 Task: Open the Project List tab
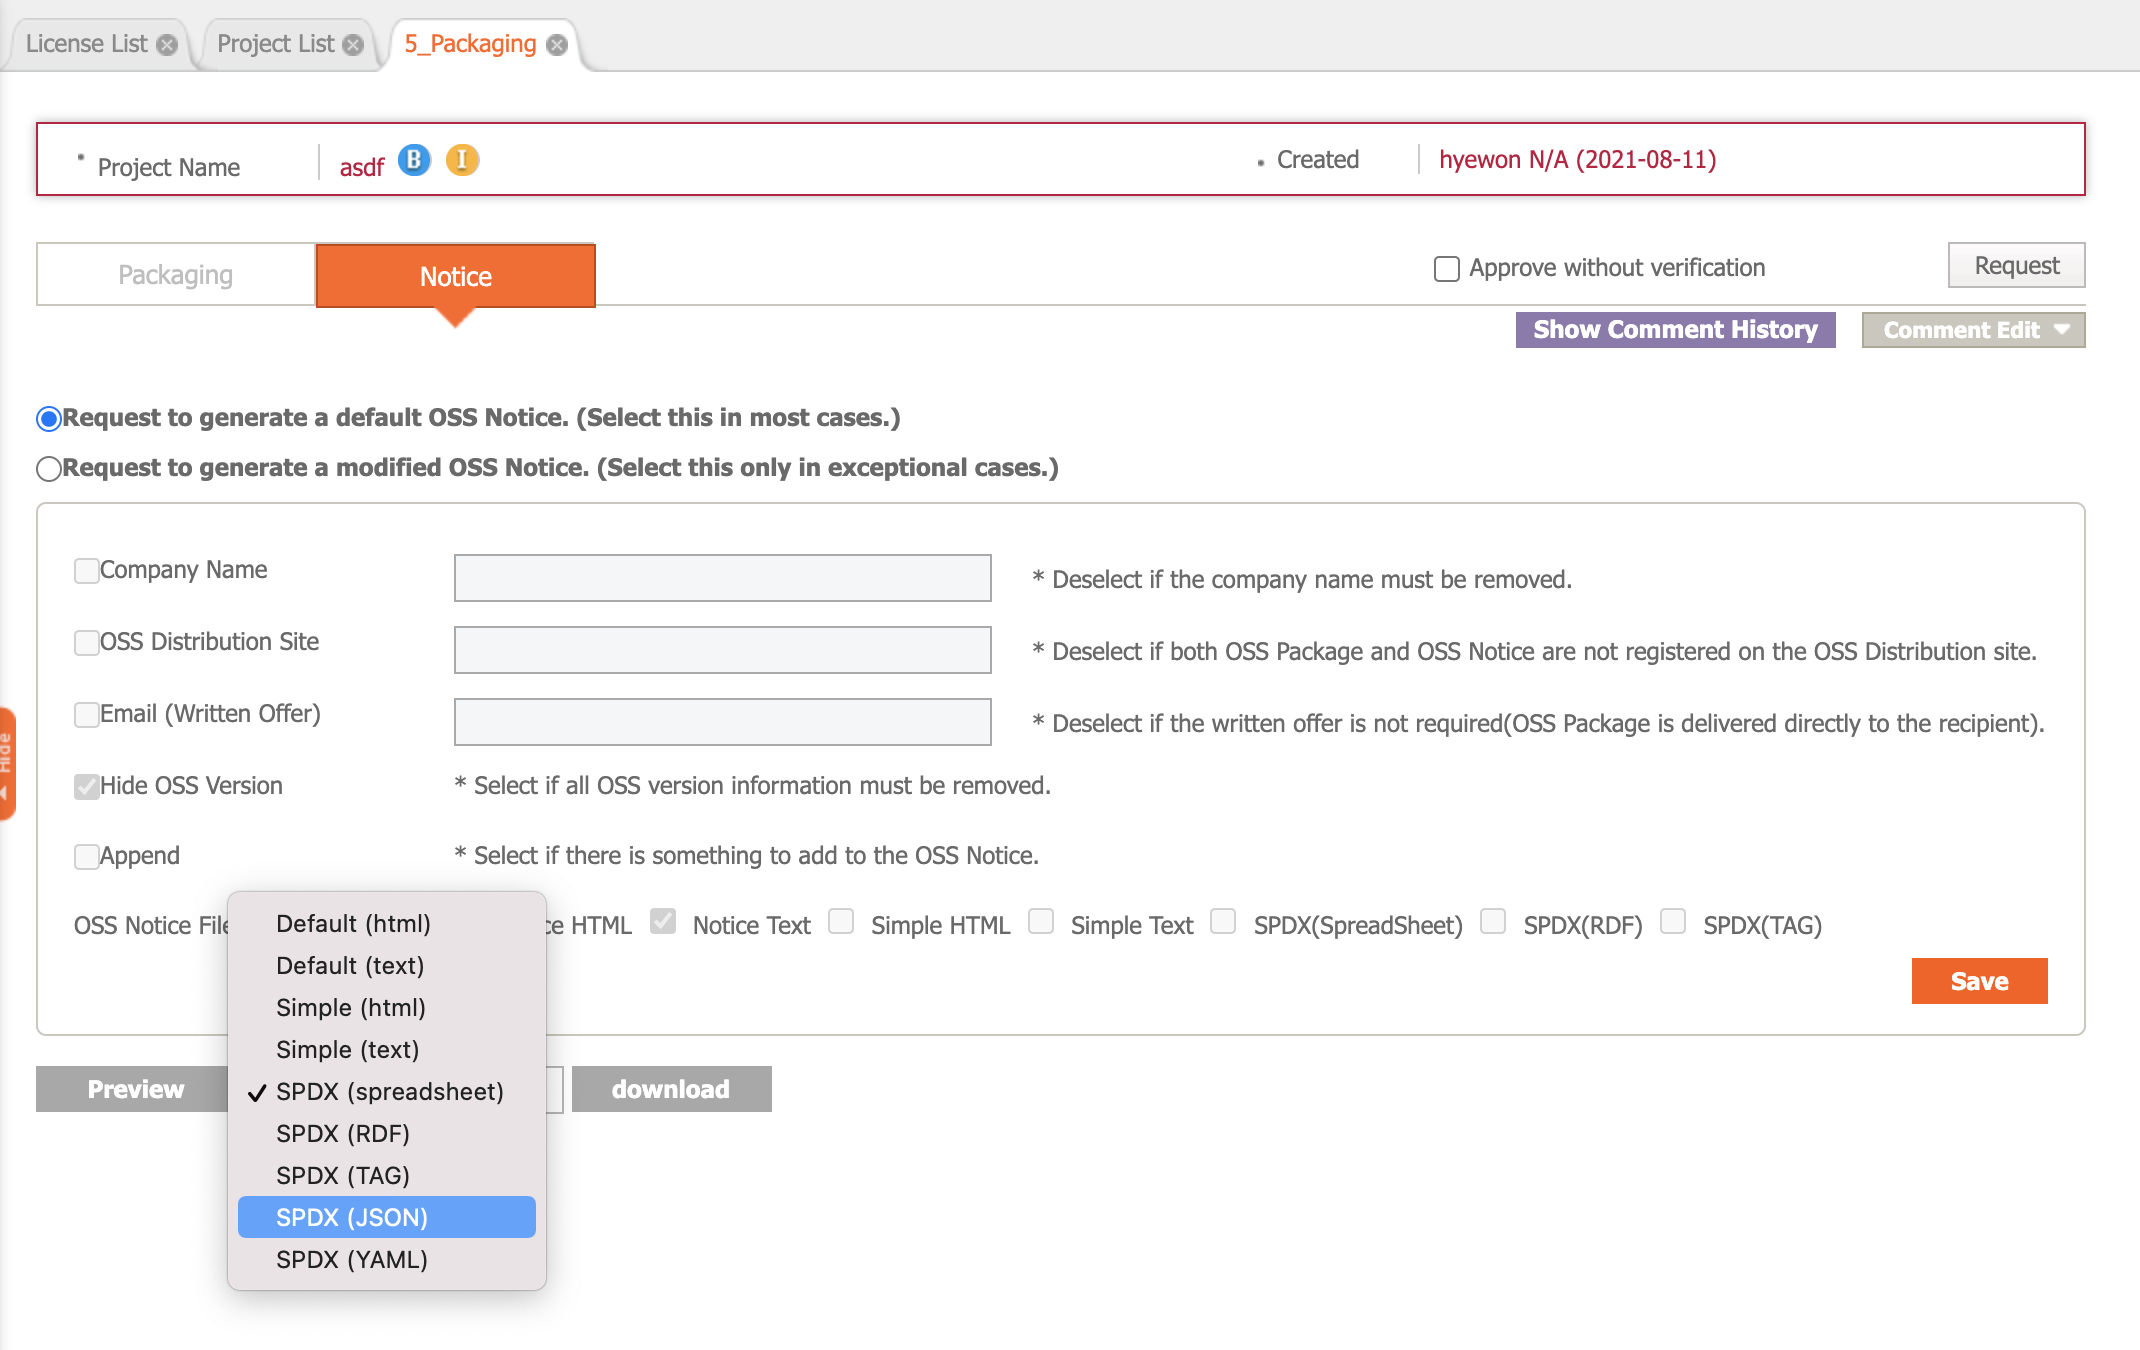[x=275, y=44]
